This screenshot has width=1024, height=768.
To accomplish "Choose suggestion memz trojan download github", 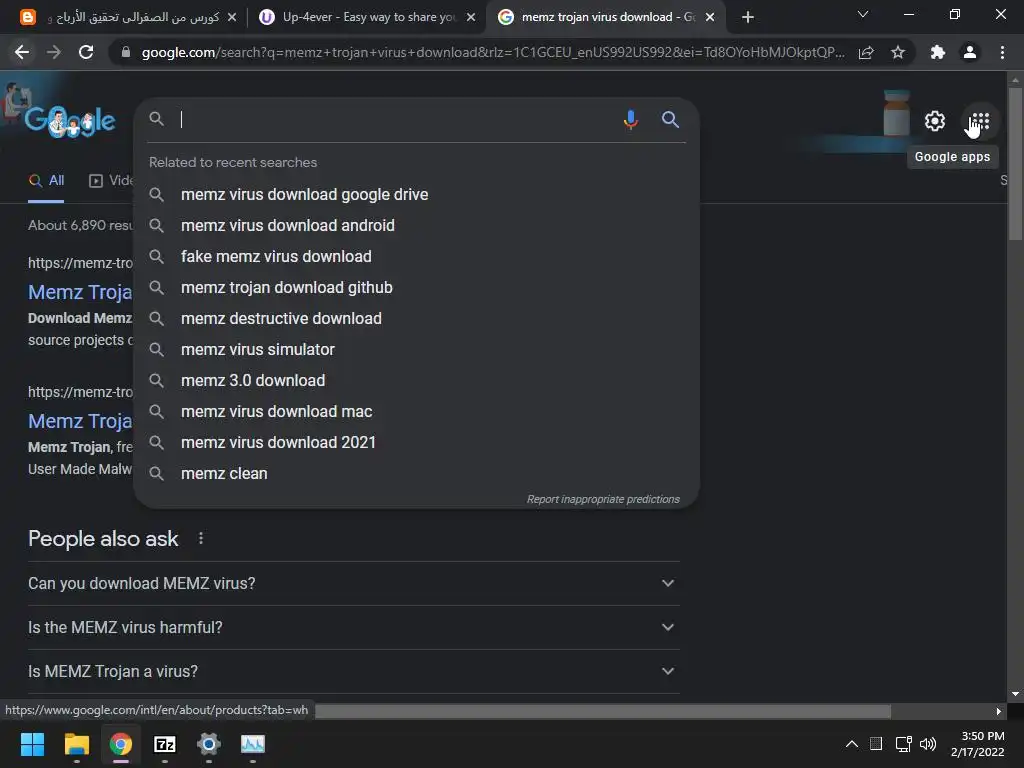I will (417, 287).
